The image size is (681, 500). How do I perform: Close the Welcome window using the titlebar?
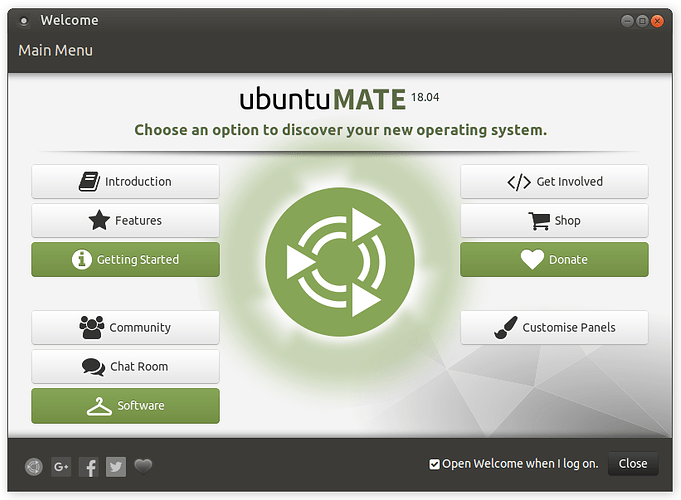click(657, 21)
